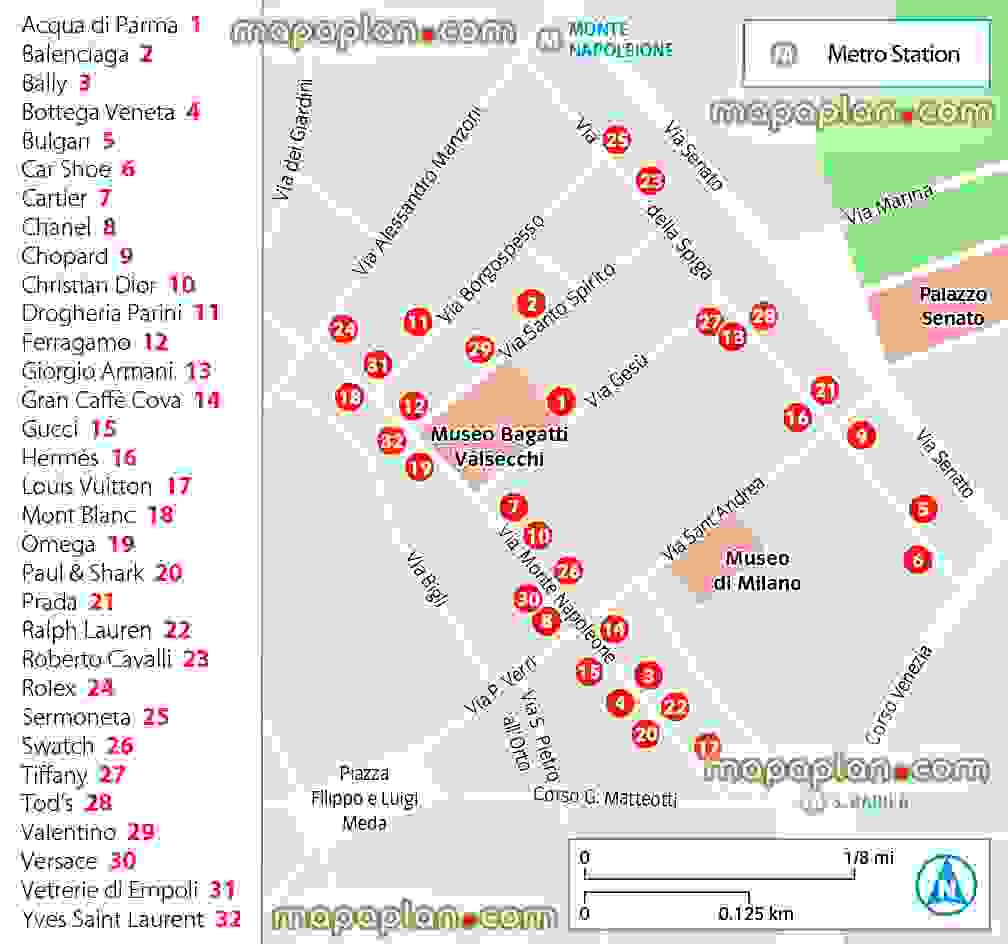
Task: Select map marker 21 for Prada
Action: [x=825, y=390]
